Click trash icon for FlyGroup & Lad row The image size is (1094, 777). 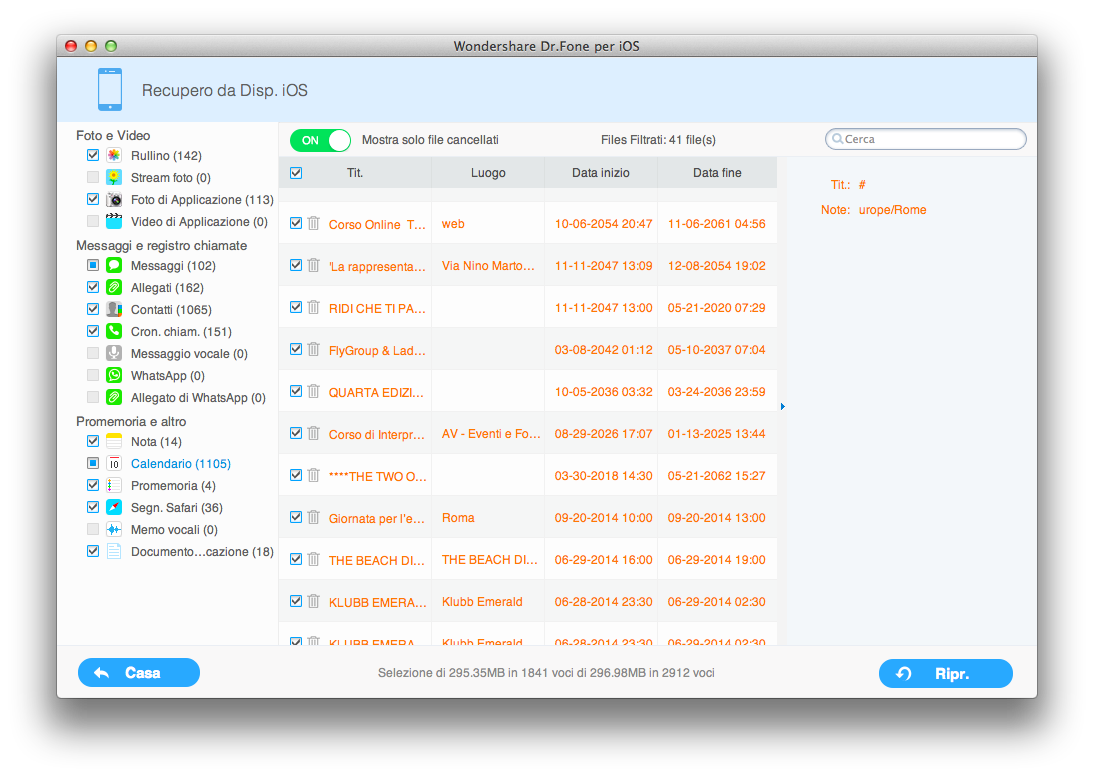314,349
